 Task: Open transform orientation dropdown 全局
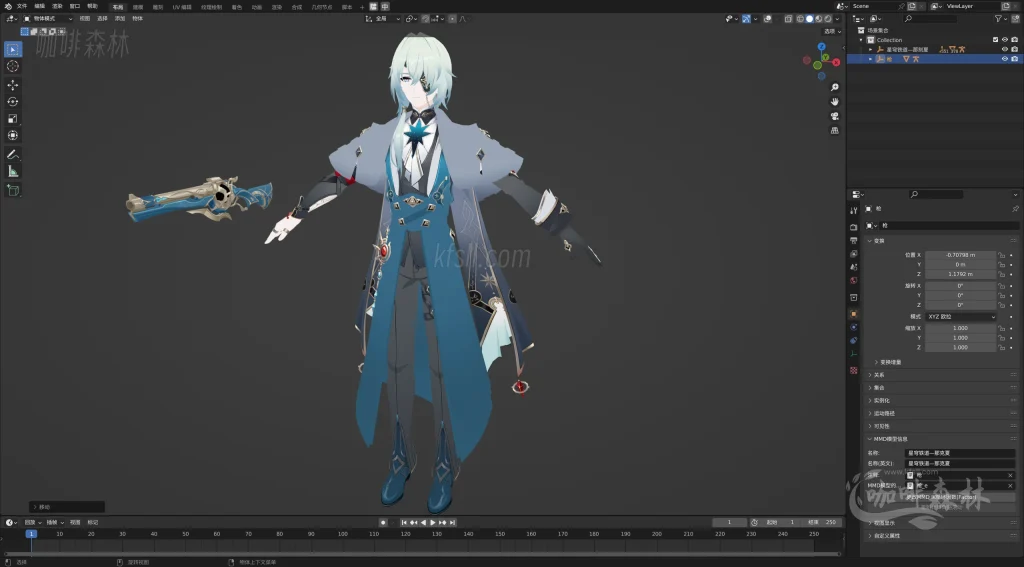point(383,19)
